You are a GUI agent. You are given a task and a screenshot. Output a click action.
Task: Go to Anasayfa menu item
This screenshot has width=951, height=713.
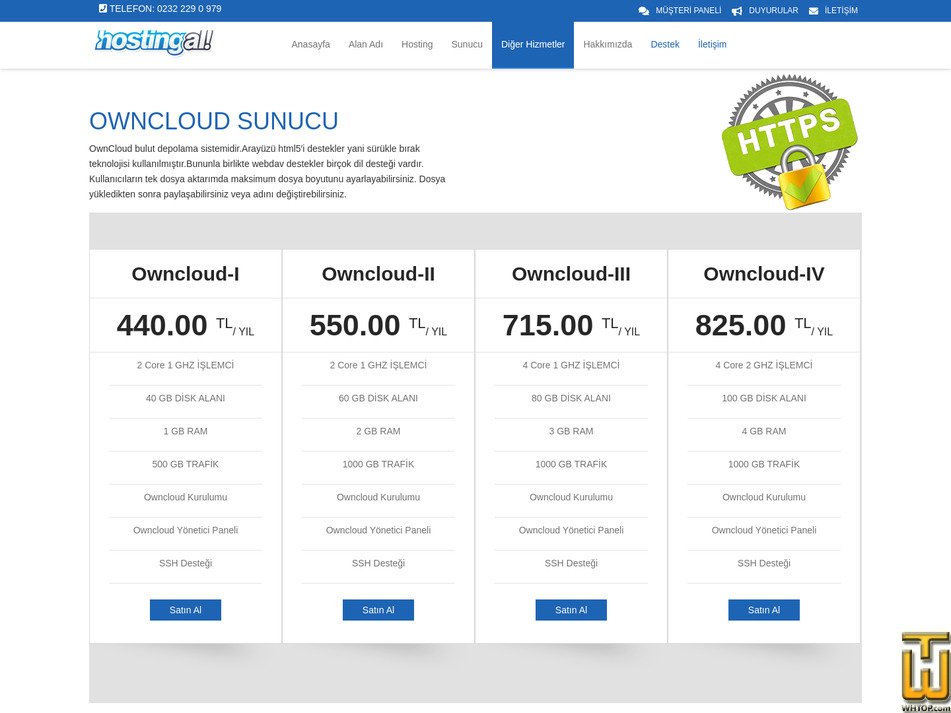311,44
